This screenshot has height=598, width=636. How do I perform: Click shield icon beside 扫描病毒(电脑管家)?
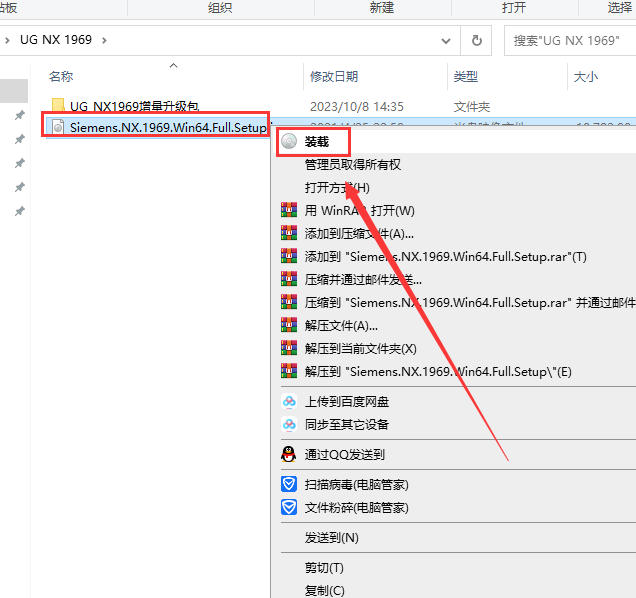(x=289, y=484)
